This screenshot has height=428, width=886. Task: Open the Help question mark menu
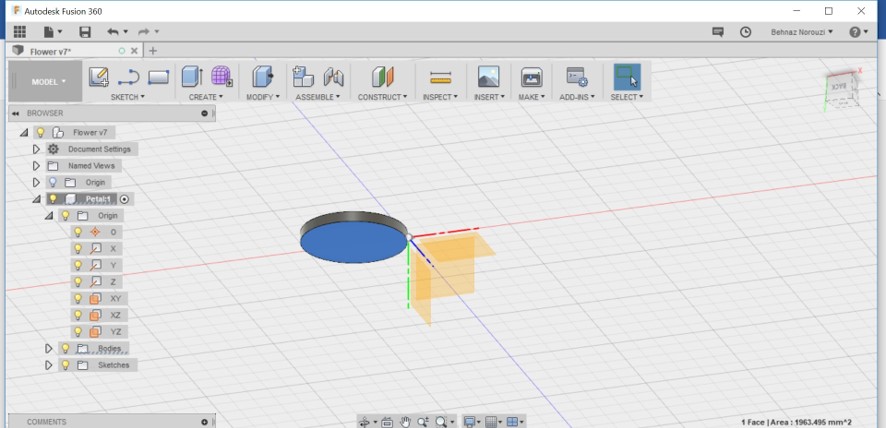[858, 32]
